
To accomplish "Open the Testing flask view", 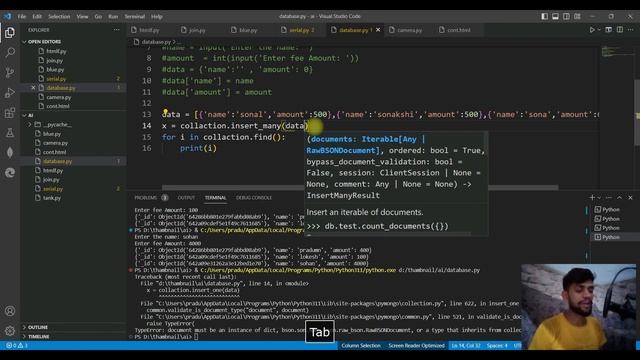I will [10, 133].
